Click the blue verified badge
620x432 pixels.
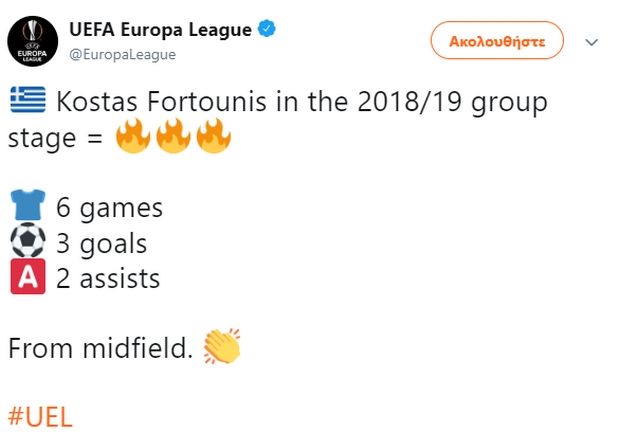(x=267, y=29)
